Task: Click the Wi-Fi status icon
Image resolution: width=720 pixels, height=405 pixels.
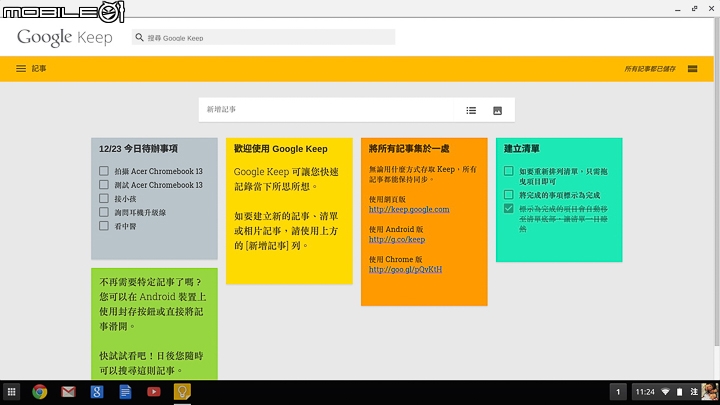Action: 665,392
